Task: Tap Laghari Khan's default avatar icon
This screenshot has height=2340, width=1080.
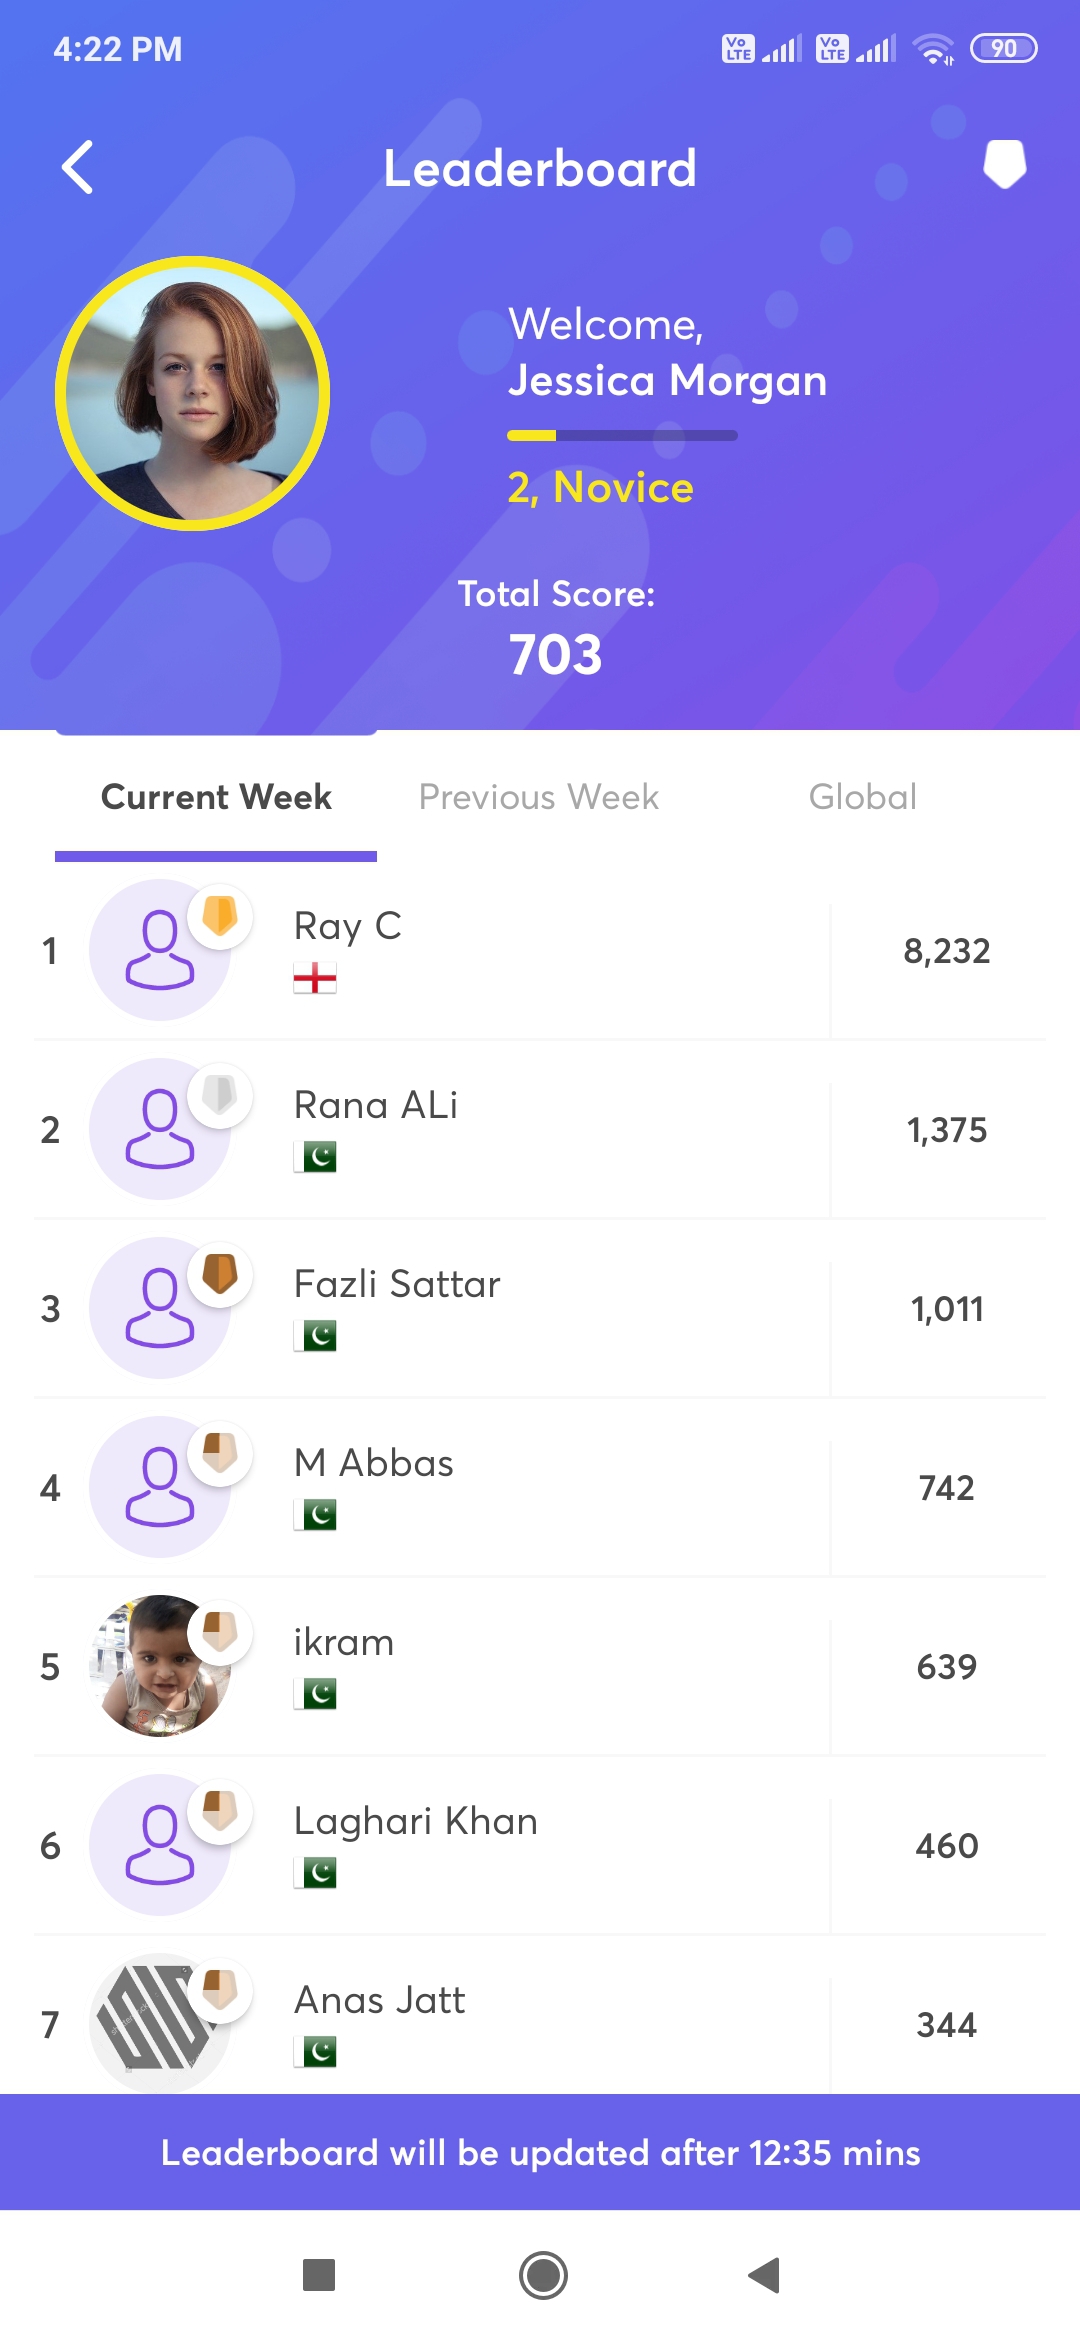Action: point(159,1845)
